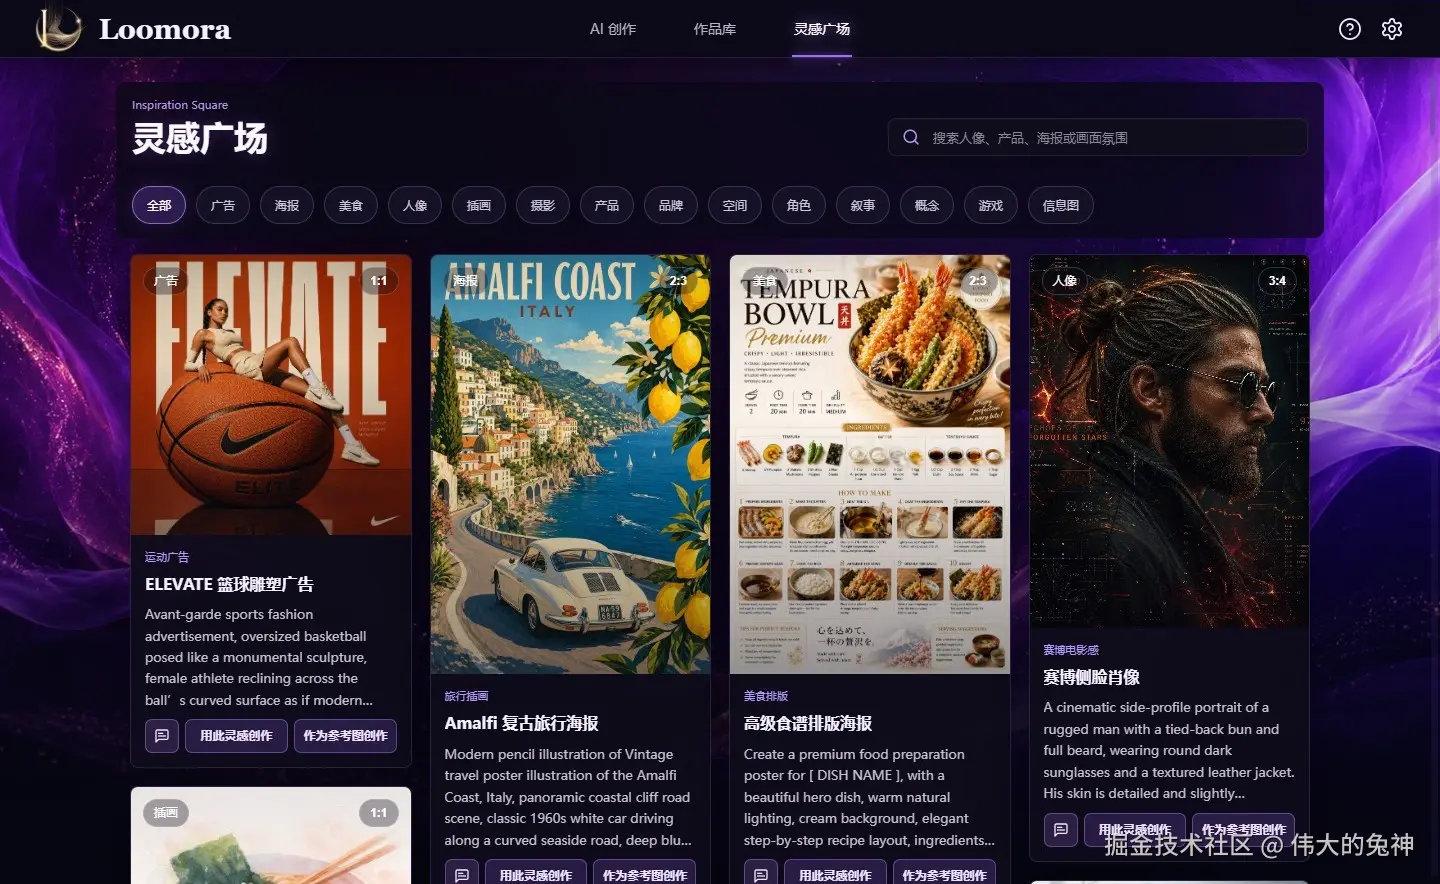Click the 人像 badge on the portrait thumbnail
Image resolution: width=1440 pixels, height=884 pixels.
(x=1065, y=281)
